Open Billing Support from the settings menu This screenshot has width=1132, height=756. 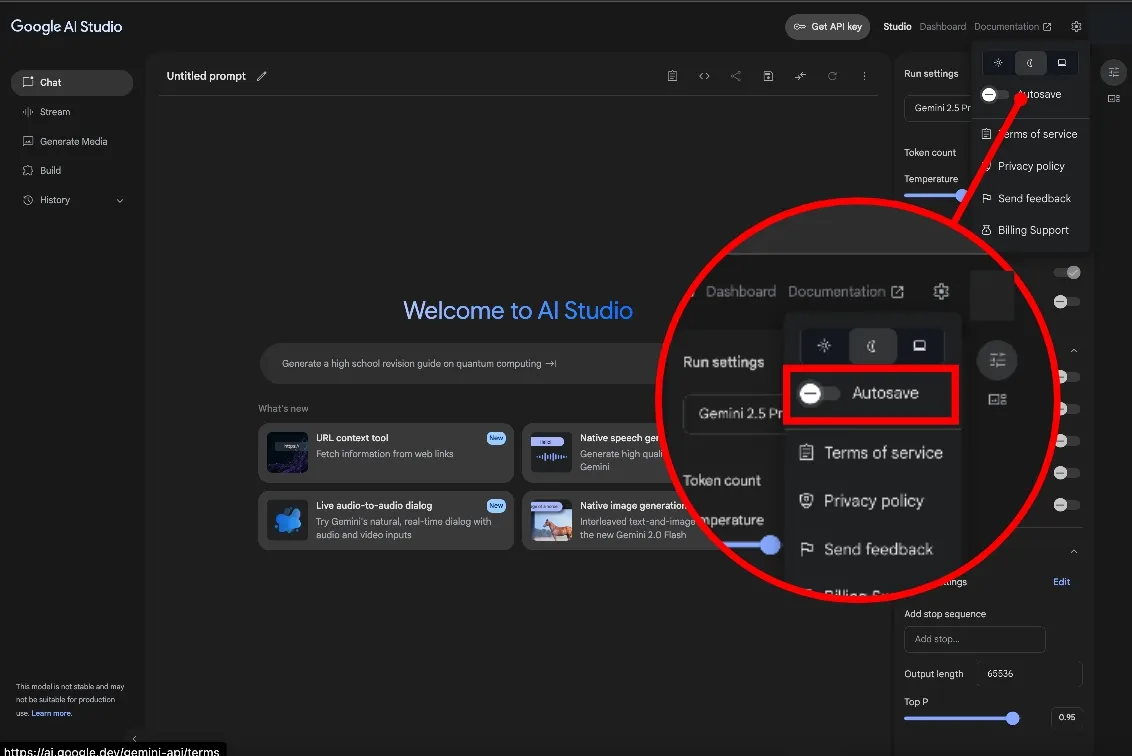(1031, 230)
